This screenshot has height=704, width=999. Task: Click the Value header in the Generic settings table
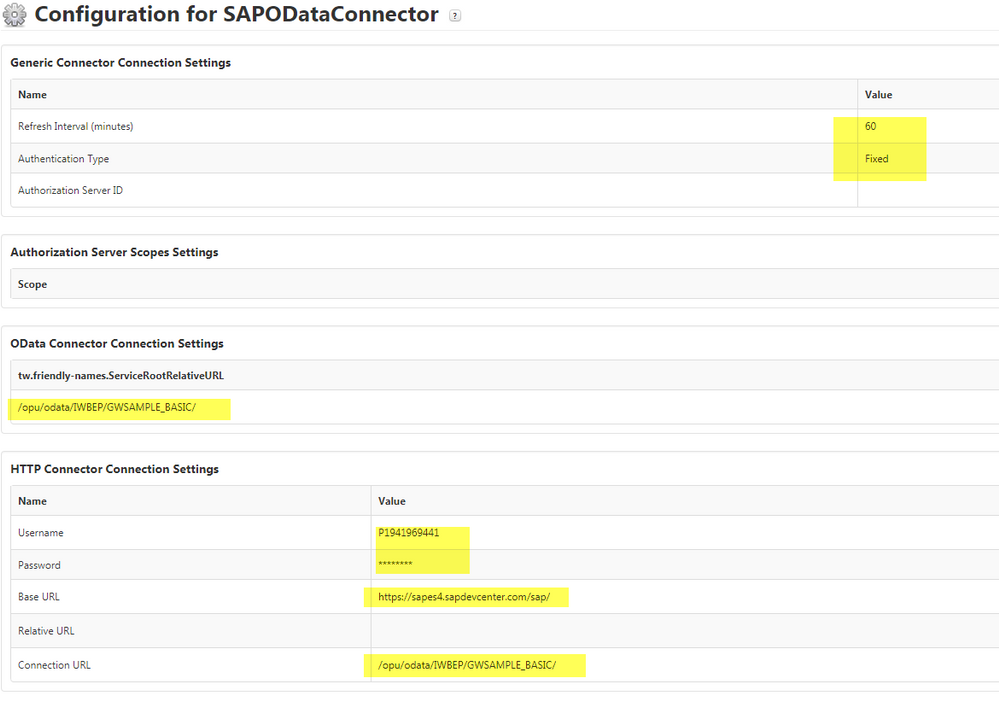879,94
